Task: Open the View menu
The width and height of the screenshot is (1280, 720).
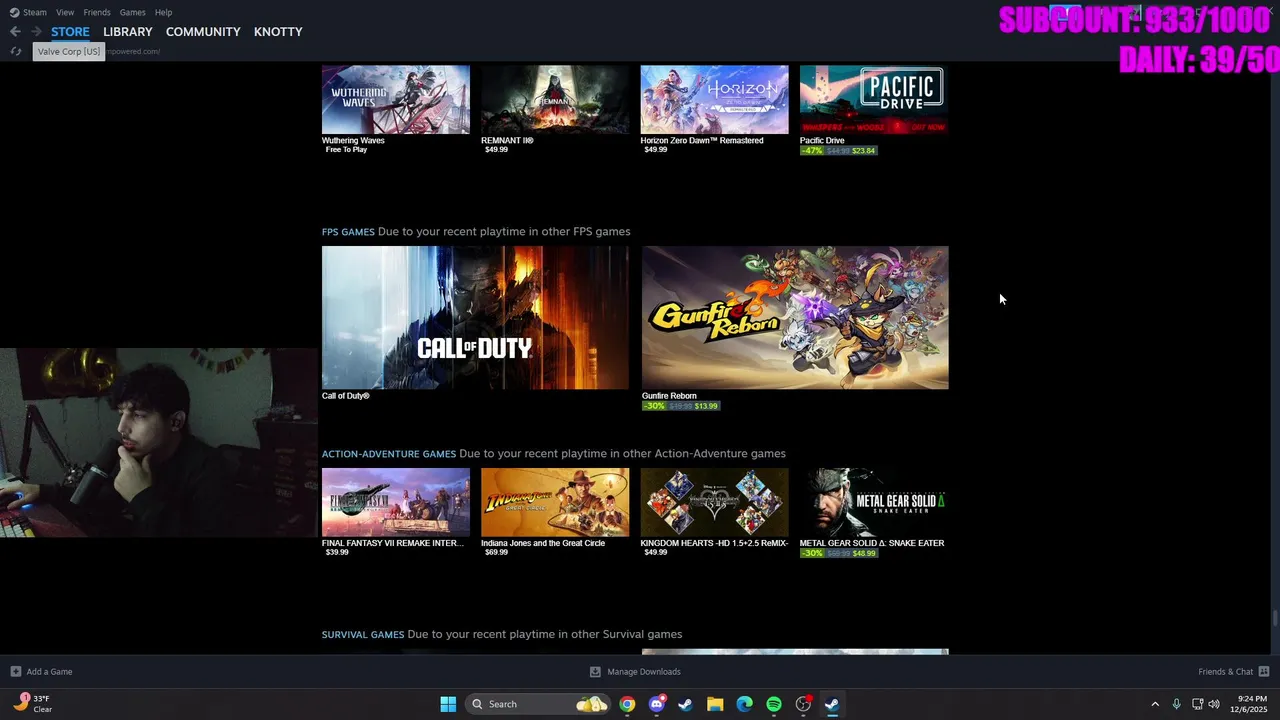Action: click(65, 12)
